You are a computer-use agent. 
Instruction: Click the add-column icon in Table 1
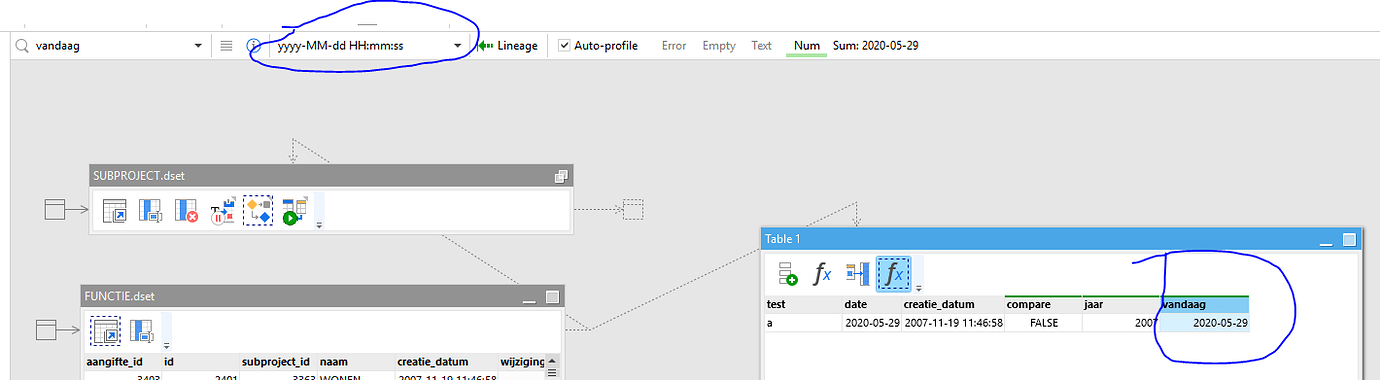point(857,273)
